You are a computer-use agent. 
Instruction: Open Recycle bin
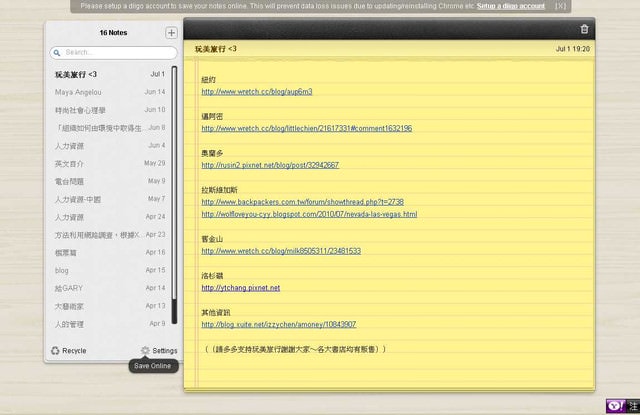[x=69, y=351]
